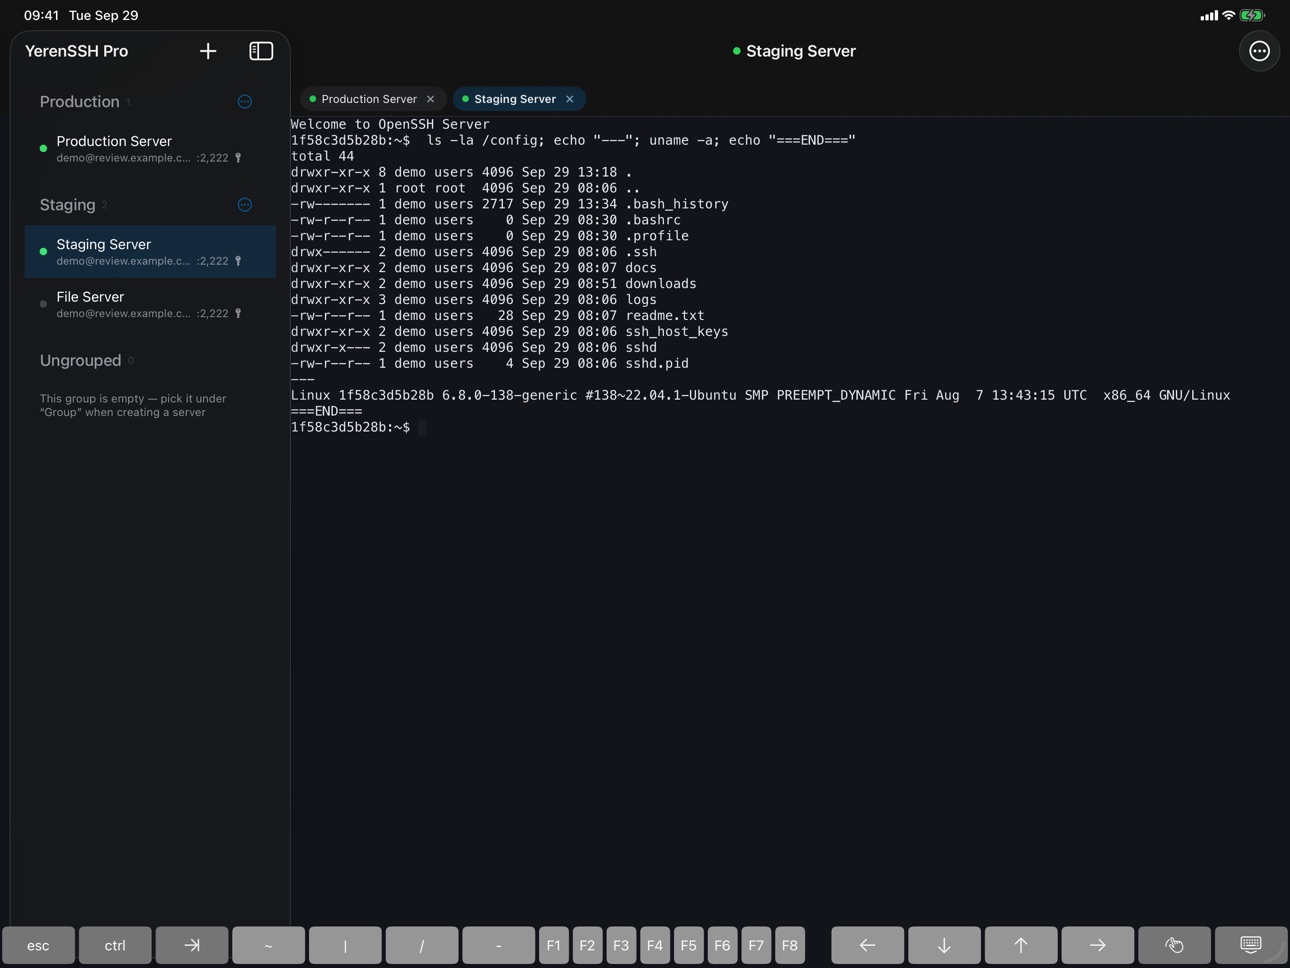The height and width of the screenshot is (968, 1290).
Task: Check the battery status icon
Action: coord(1252,15)
